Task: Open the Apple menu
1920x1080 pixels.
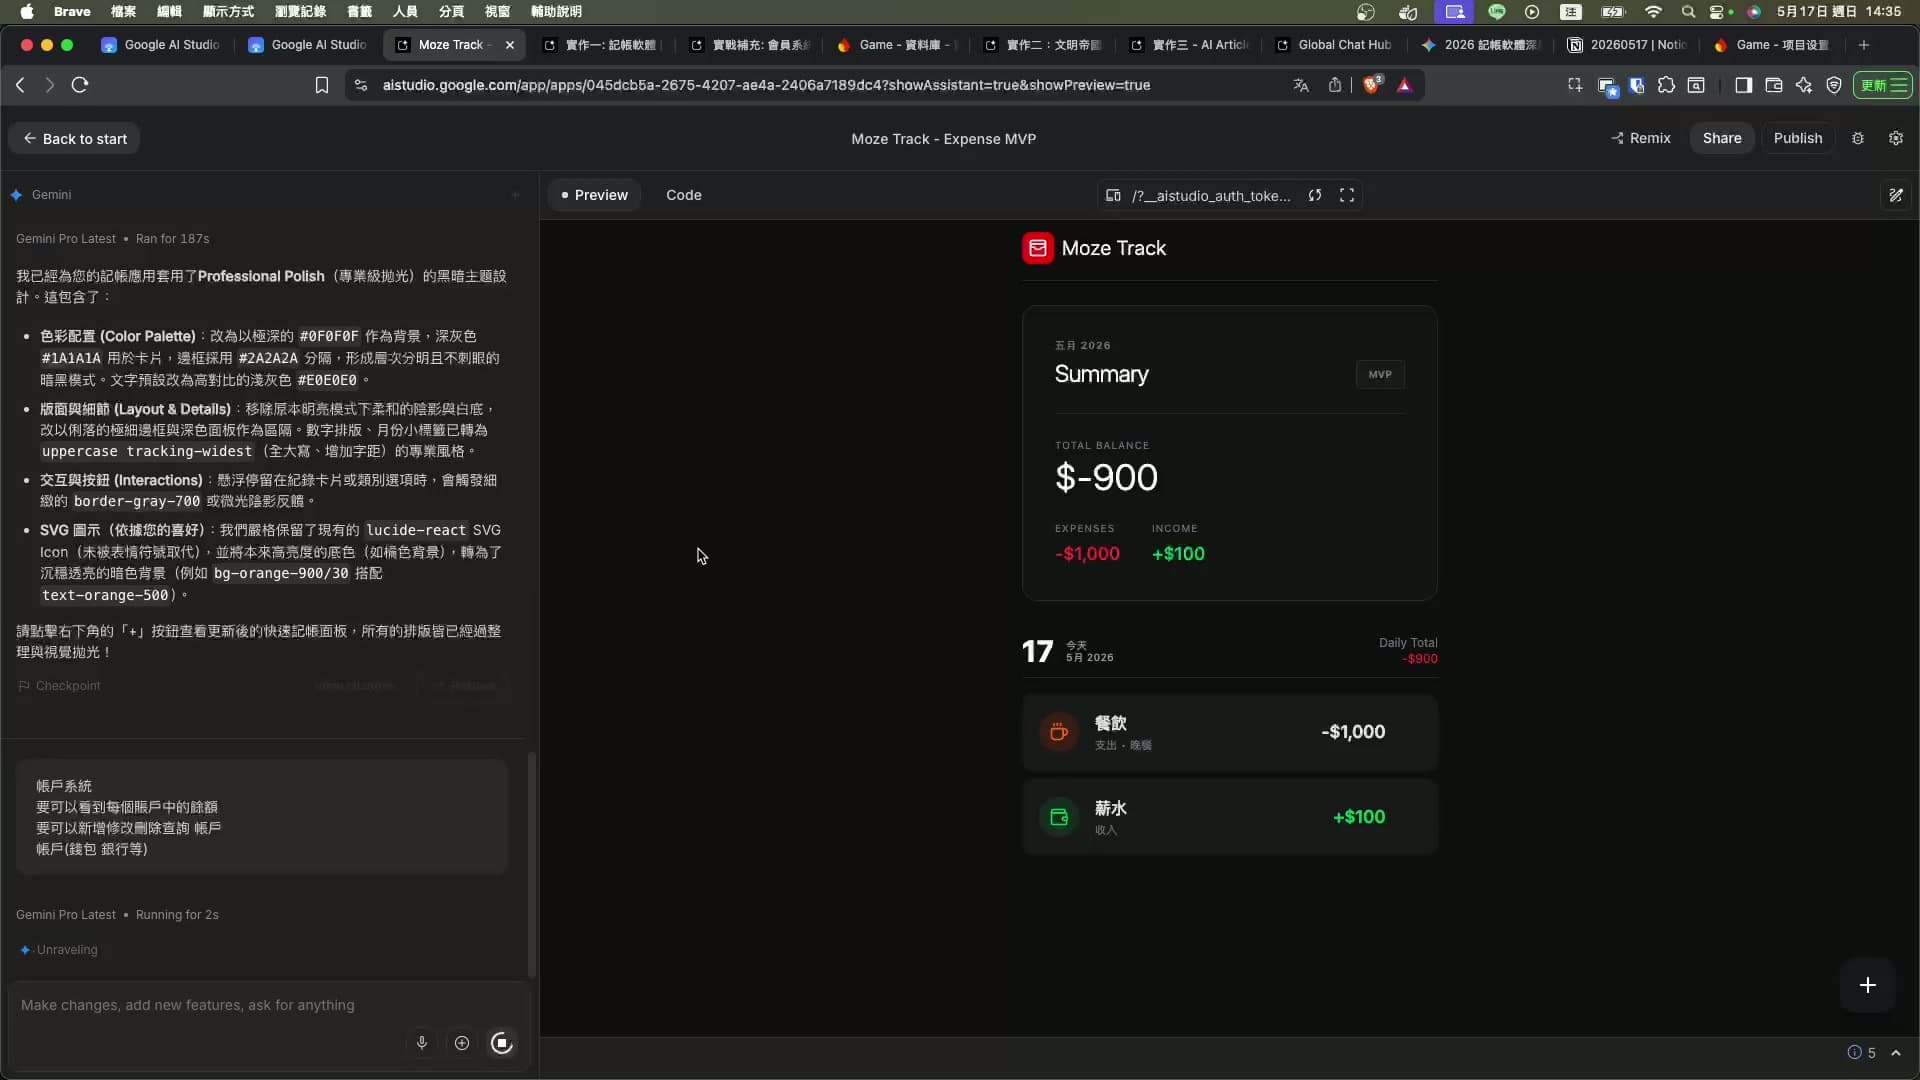Action: [x=27, y=12]
